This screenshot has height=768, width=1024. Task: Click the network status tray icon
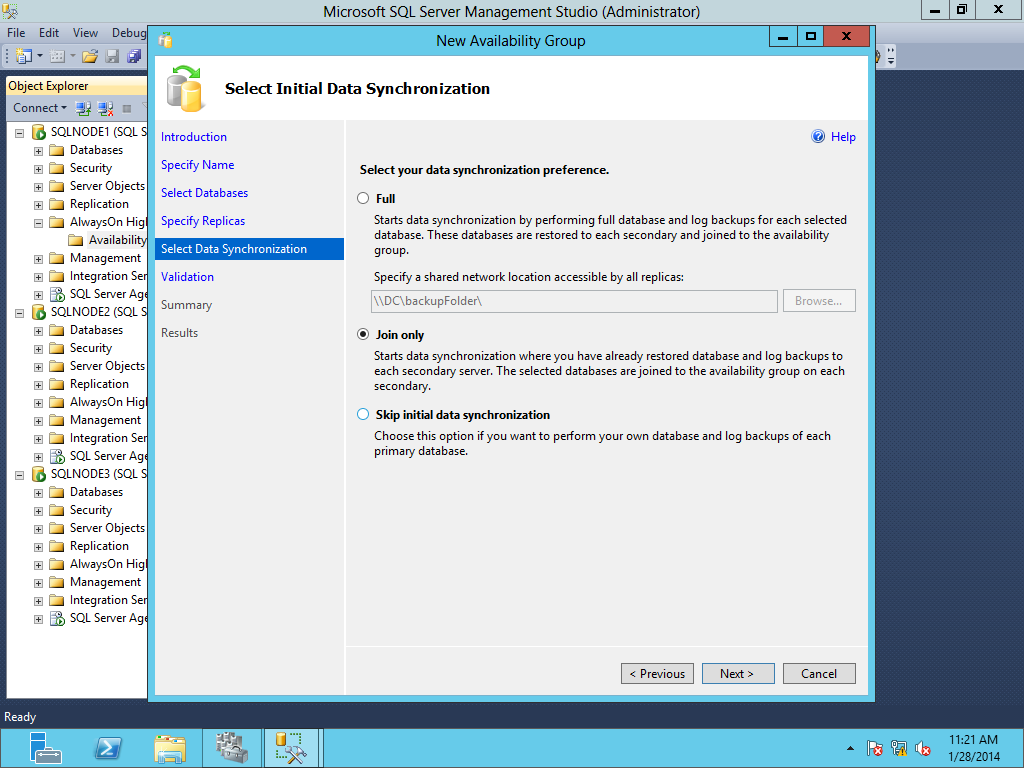click(x=899, y=748)
